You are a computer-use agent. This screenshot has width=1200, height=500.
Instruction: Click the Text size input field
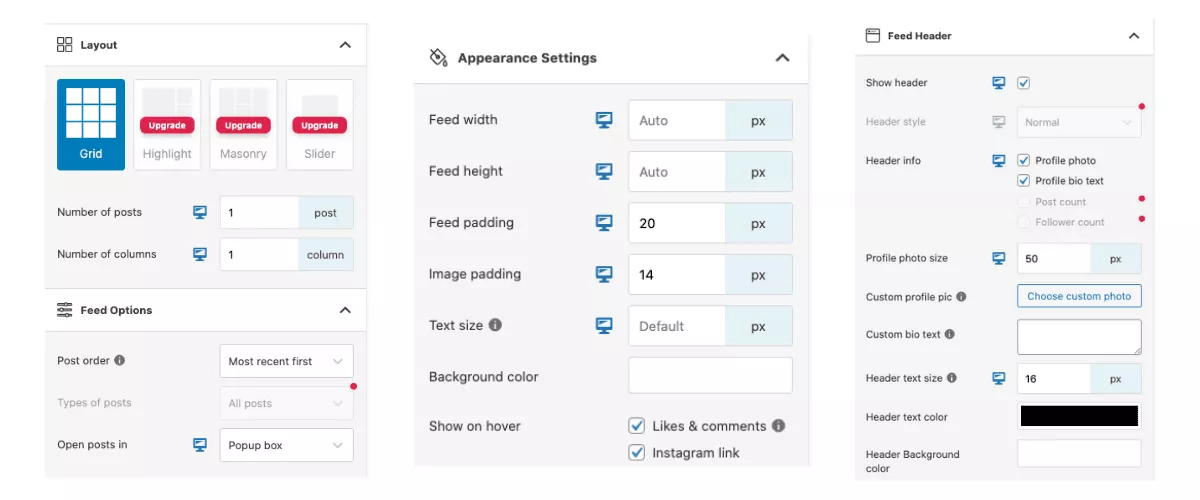coord(677,326)
